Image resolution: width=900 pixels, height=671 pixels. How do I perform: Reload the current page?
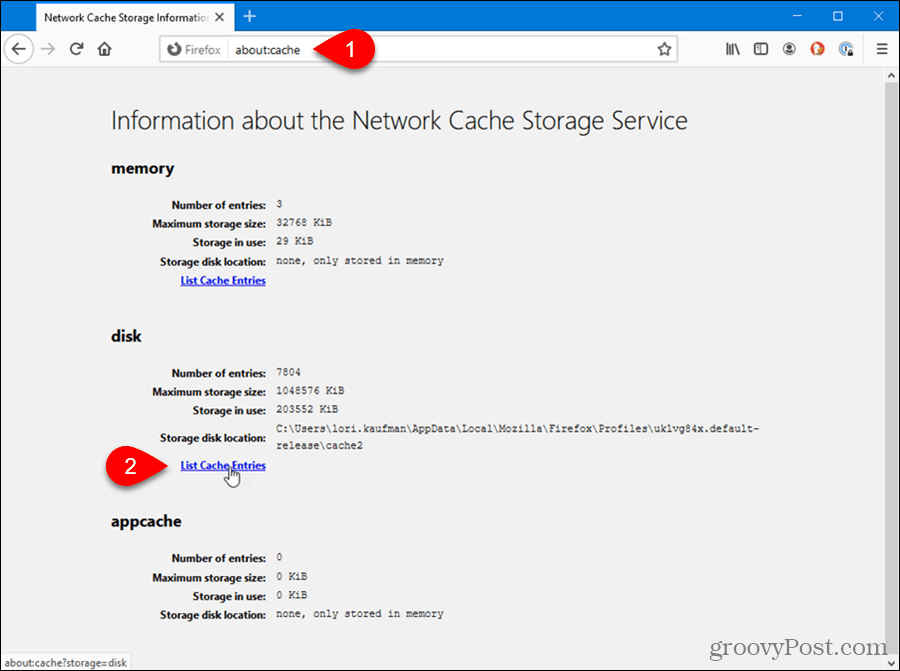point(76,49)
